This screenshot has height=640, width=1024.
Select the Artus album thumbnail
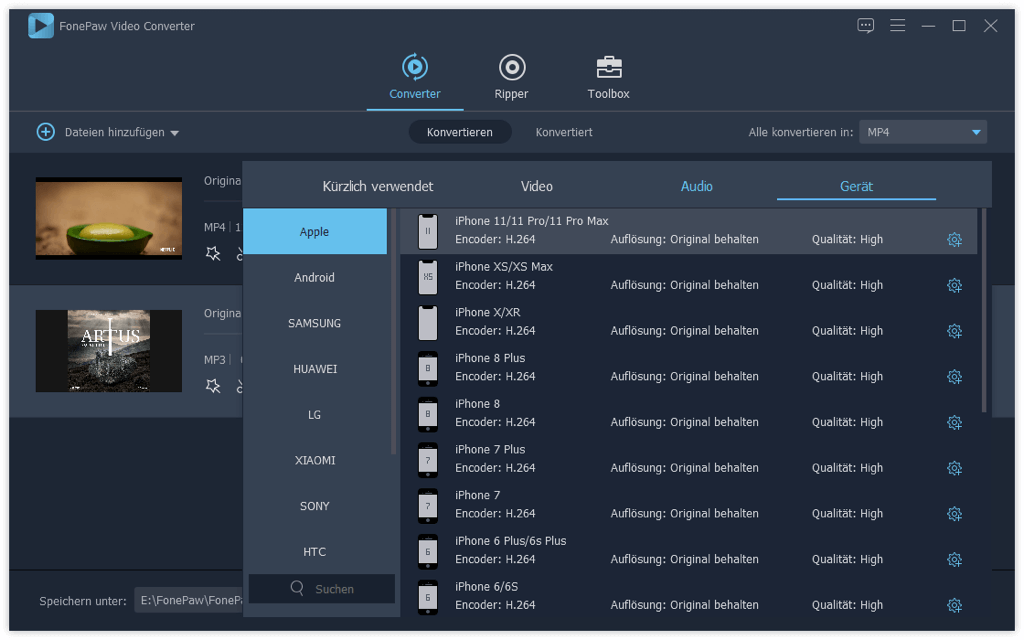pyautogui.click(x=108, y=351)
